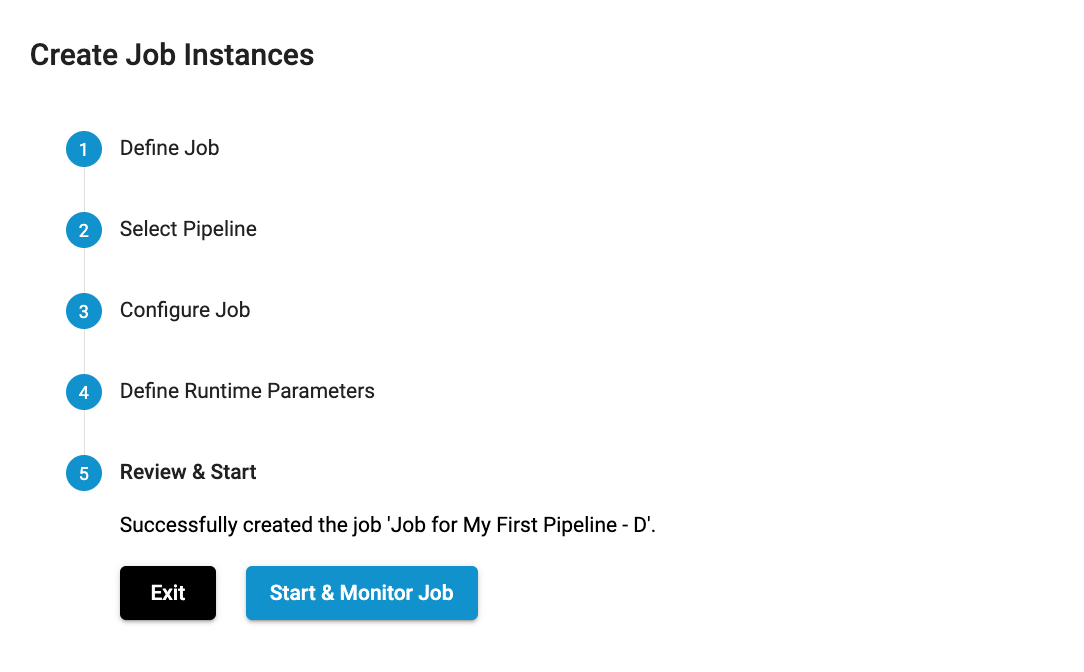Click the blue circle numbered 1

pos(83,148)
